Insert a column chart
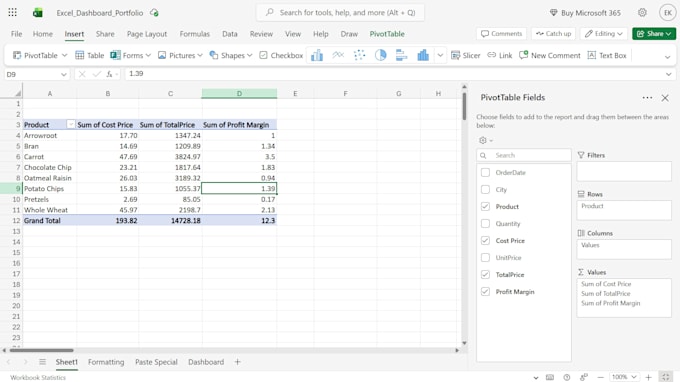Image resolution: width=680 pixels, height=382 pixels. coord(317,55)
